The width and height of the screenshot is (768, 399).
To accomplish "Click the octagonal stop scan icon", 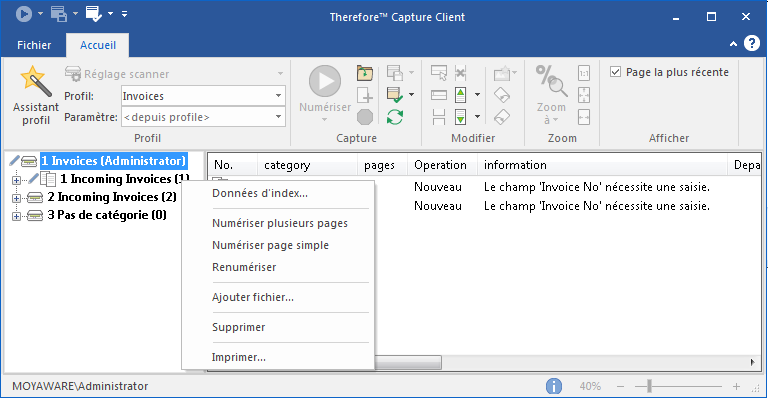I will pos(365,117).
